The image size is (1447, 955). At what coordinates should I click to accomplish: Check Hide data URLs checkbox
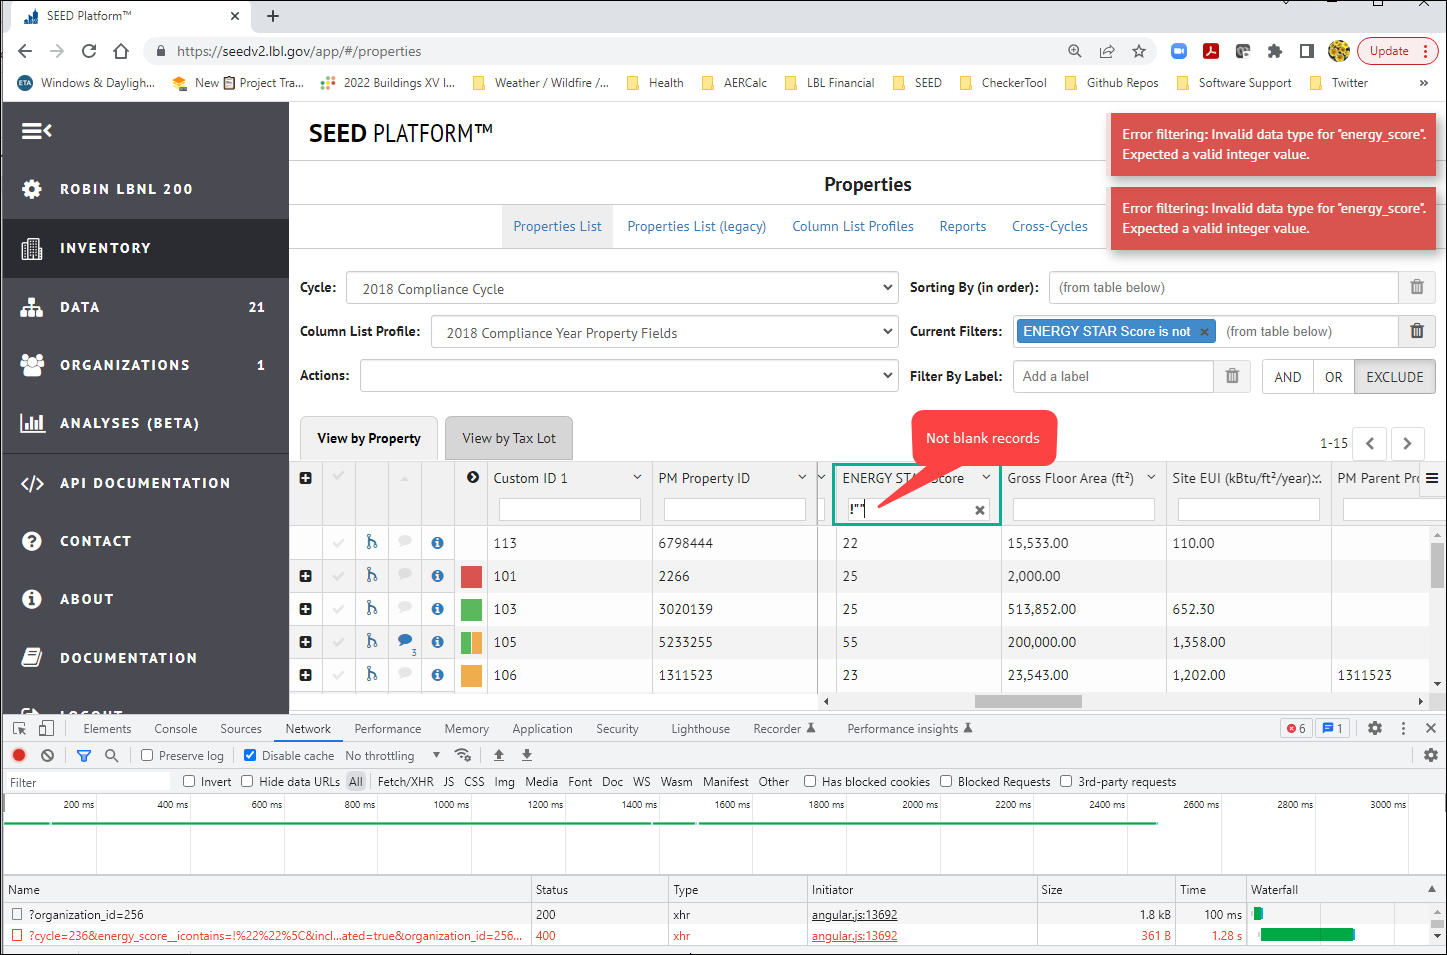(247, 781)
